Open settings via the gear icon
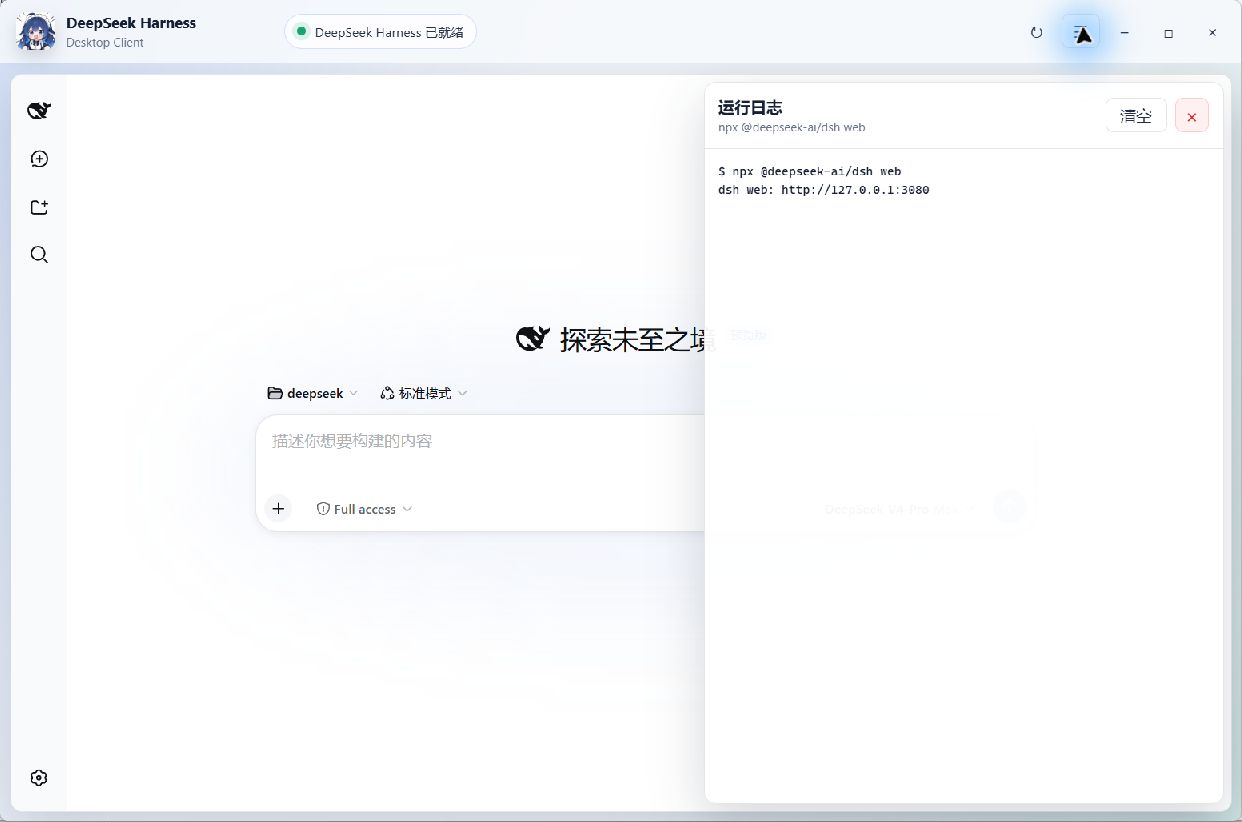This screenshot has width=1242, height=822. tap(39, 778)
